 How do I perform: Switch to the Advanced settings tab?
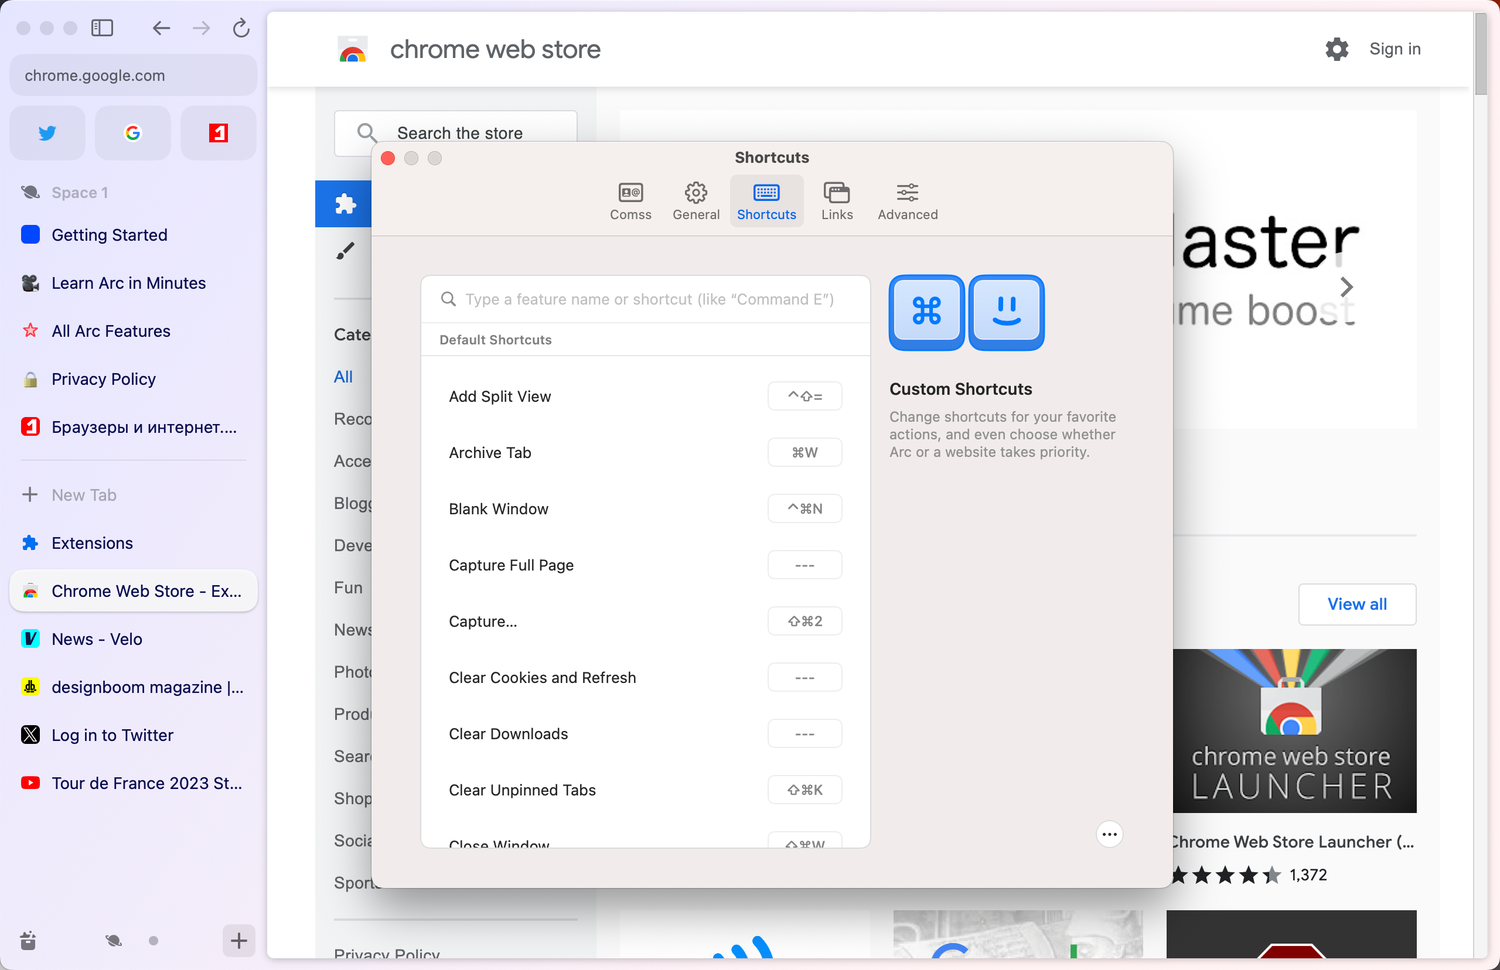908,201
